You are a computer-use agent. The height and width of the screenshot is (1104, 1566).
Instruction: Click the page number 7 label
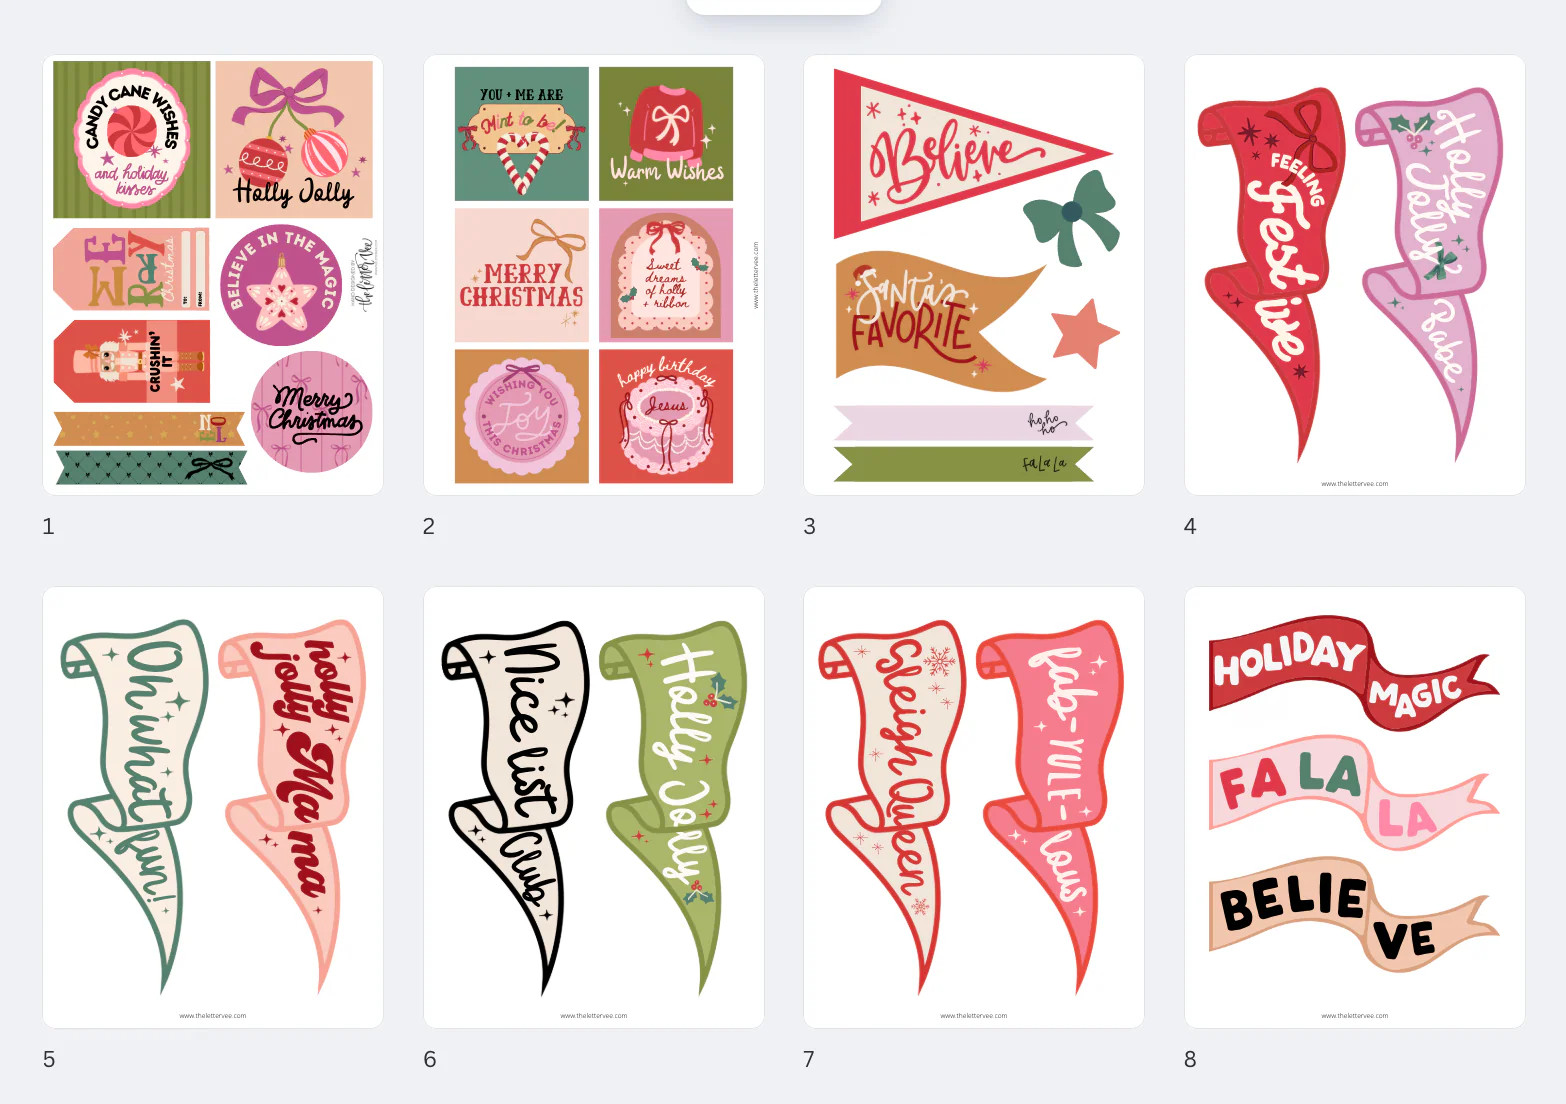coord(809,1059)
